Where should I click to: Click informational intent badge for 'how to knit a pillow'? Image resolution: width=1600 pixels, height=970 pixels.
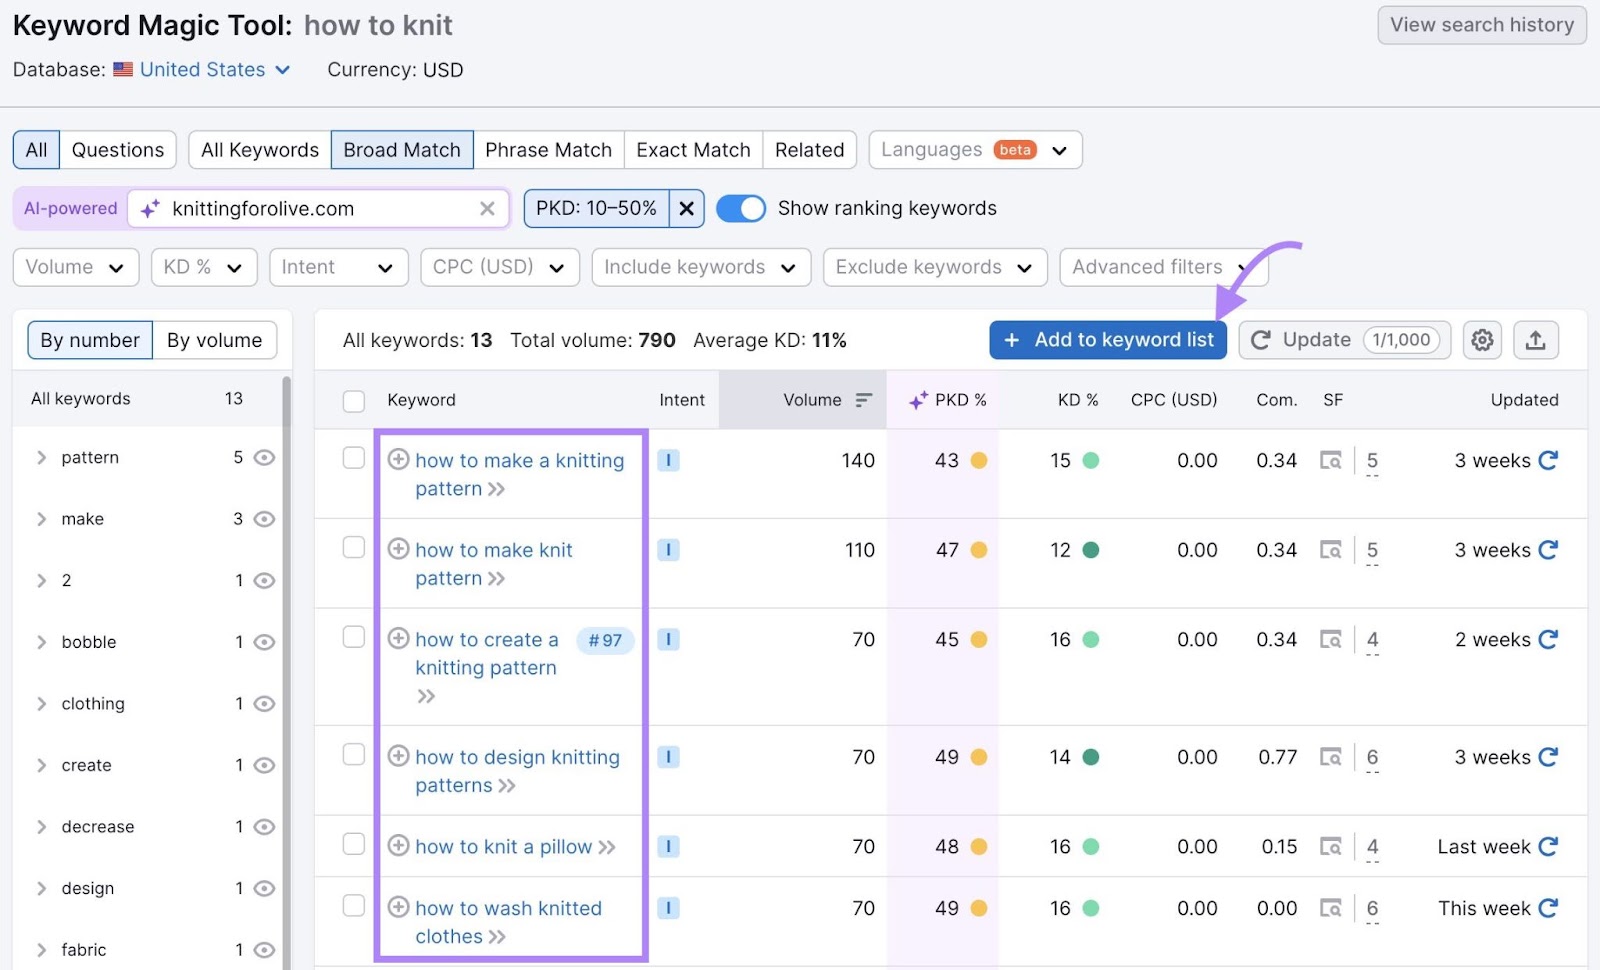[x=668, y=846]
